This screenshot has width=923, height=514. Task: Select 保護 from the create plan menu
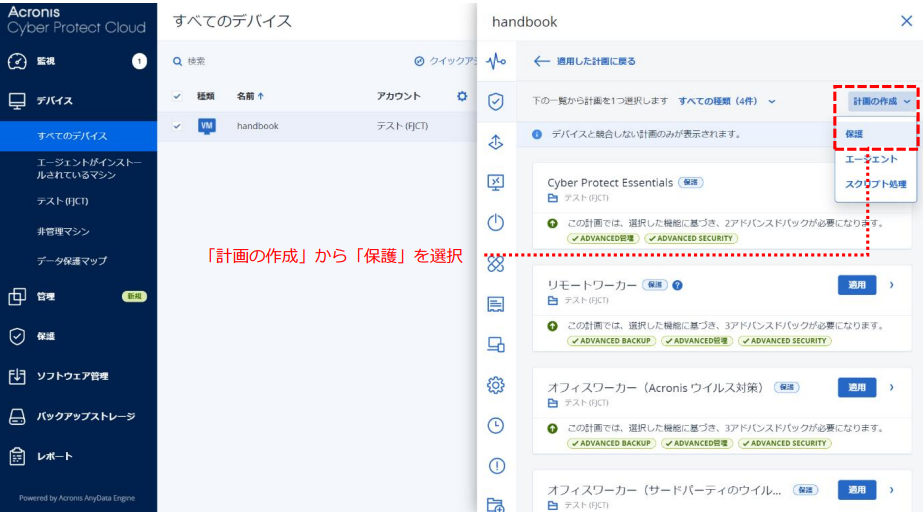[x=855, y=133]
